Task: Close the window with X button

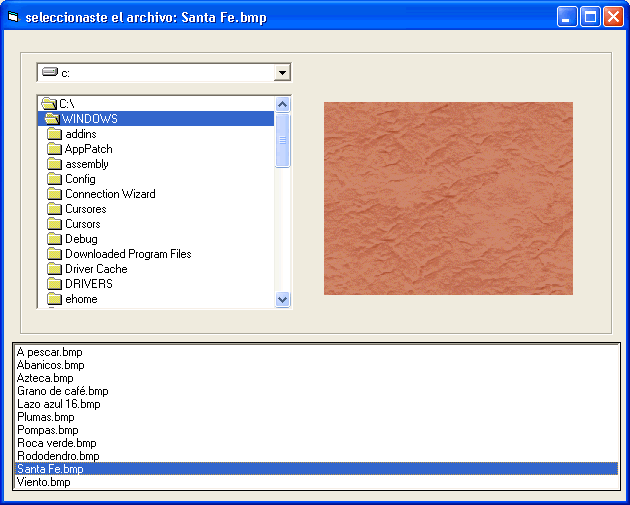Action: tap(614, 17)
